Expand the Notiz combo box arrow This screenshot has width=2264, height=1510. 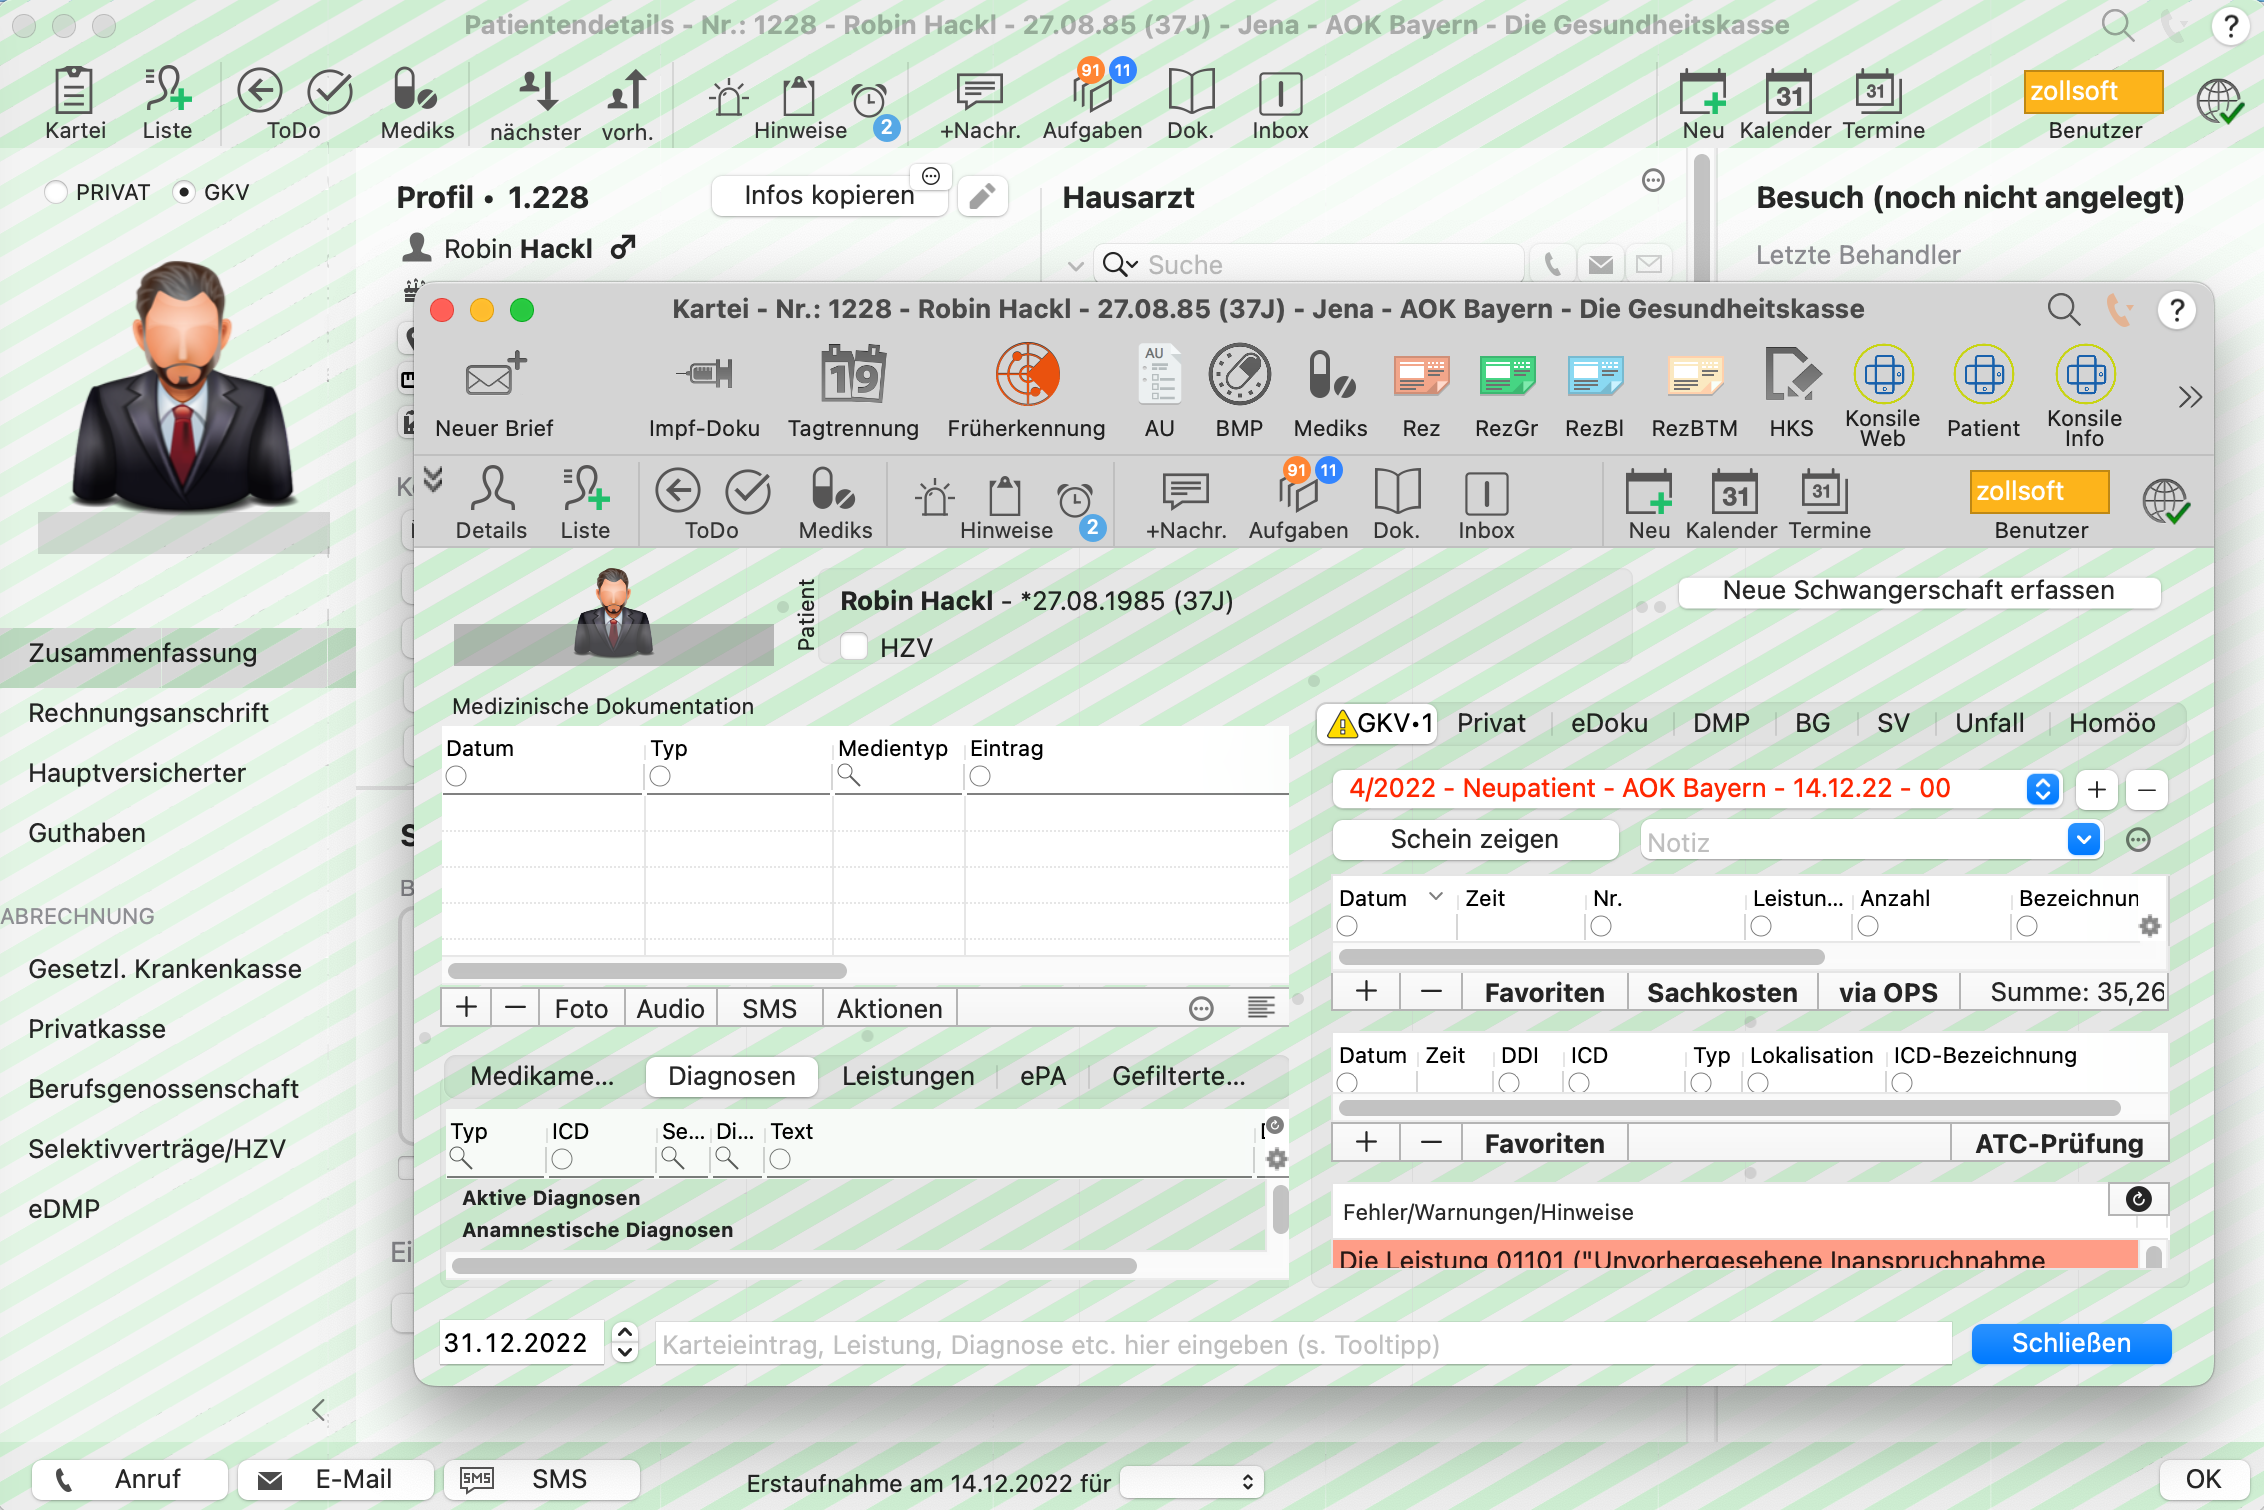click(2083, 840)
